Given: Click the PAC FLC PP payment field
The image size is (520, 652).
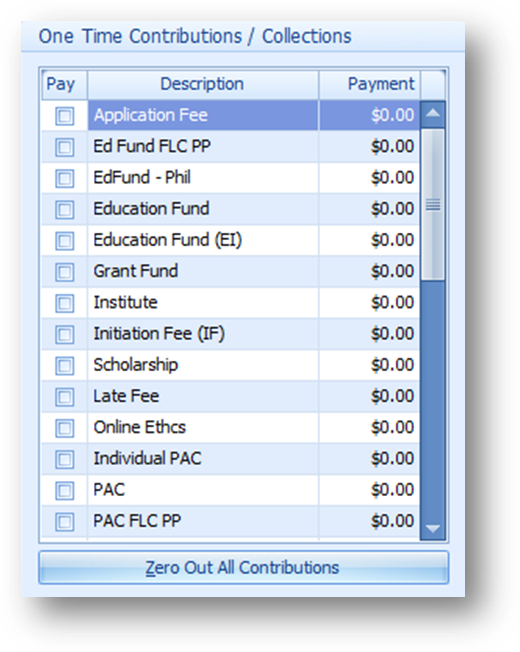Looking at the screenshot, I should pos(370,521).
